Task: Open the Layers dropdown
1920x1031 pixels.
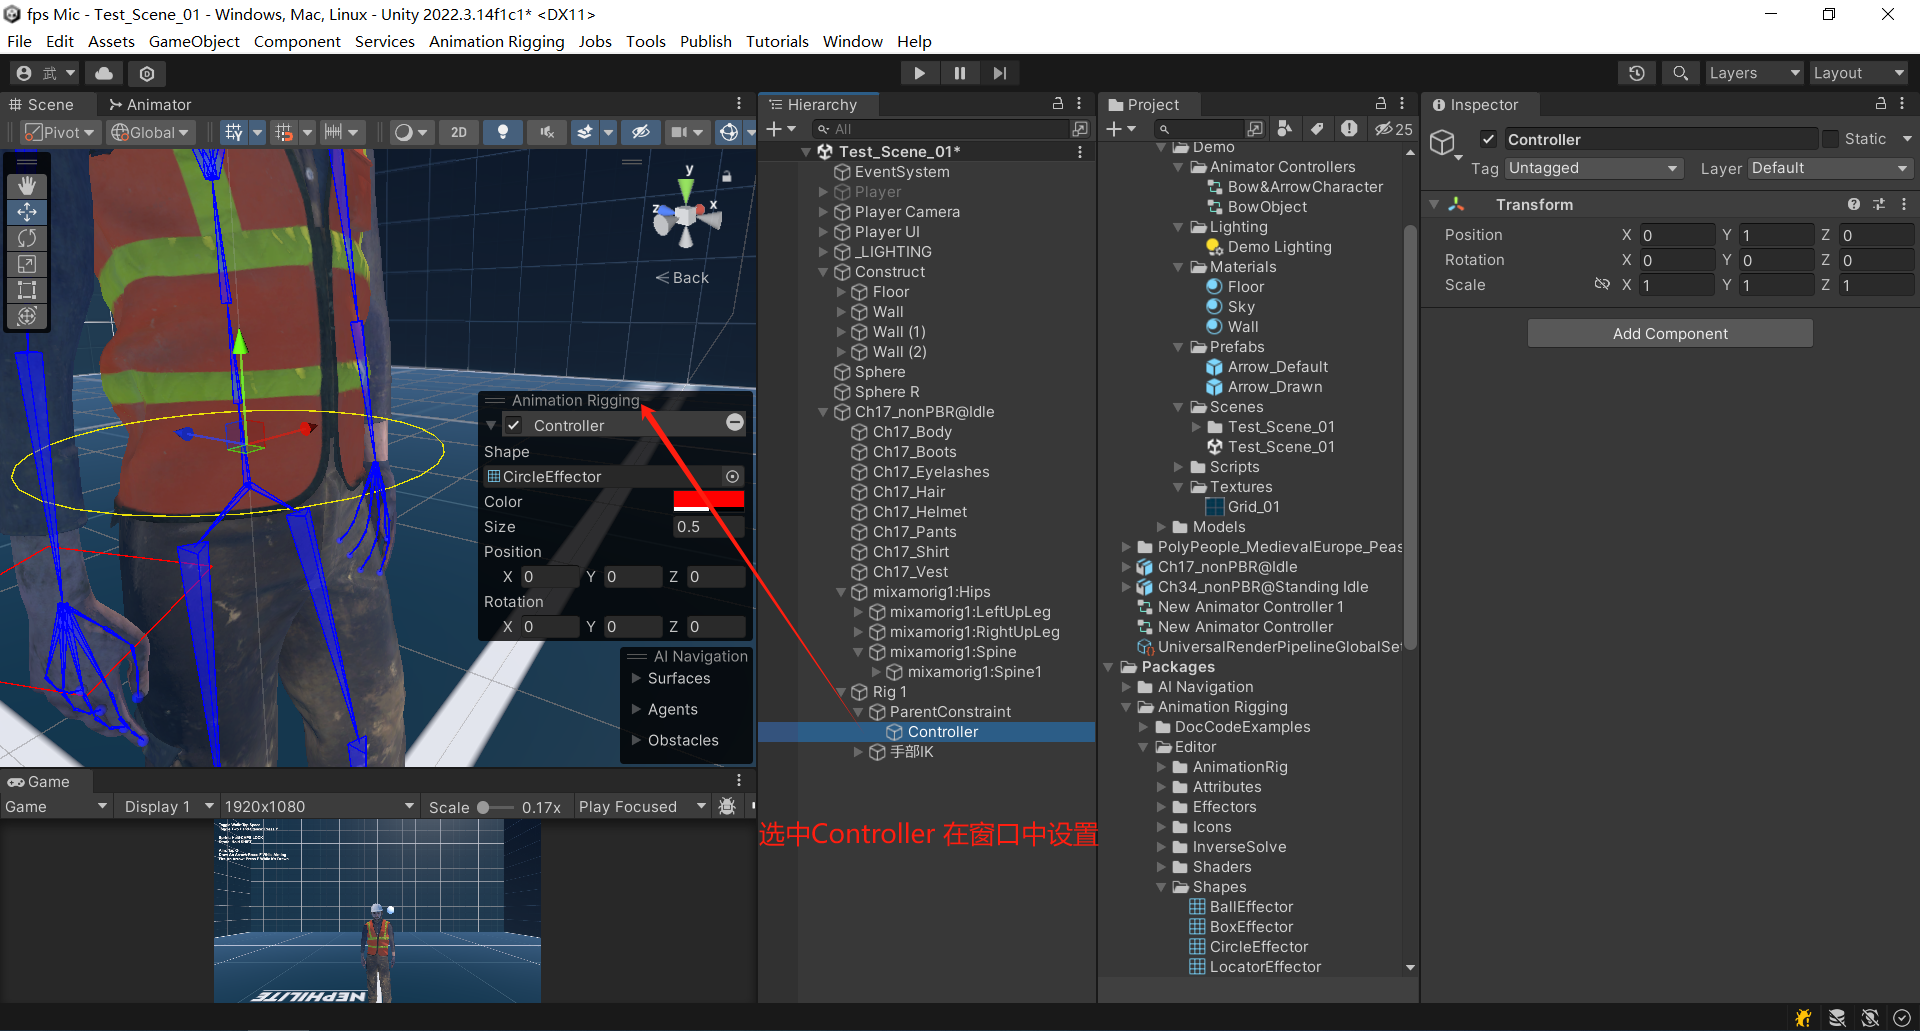Action: click(x=1755, y=73)
